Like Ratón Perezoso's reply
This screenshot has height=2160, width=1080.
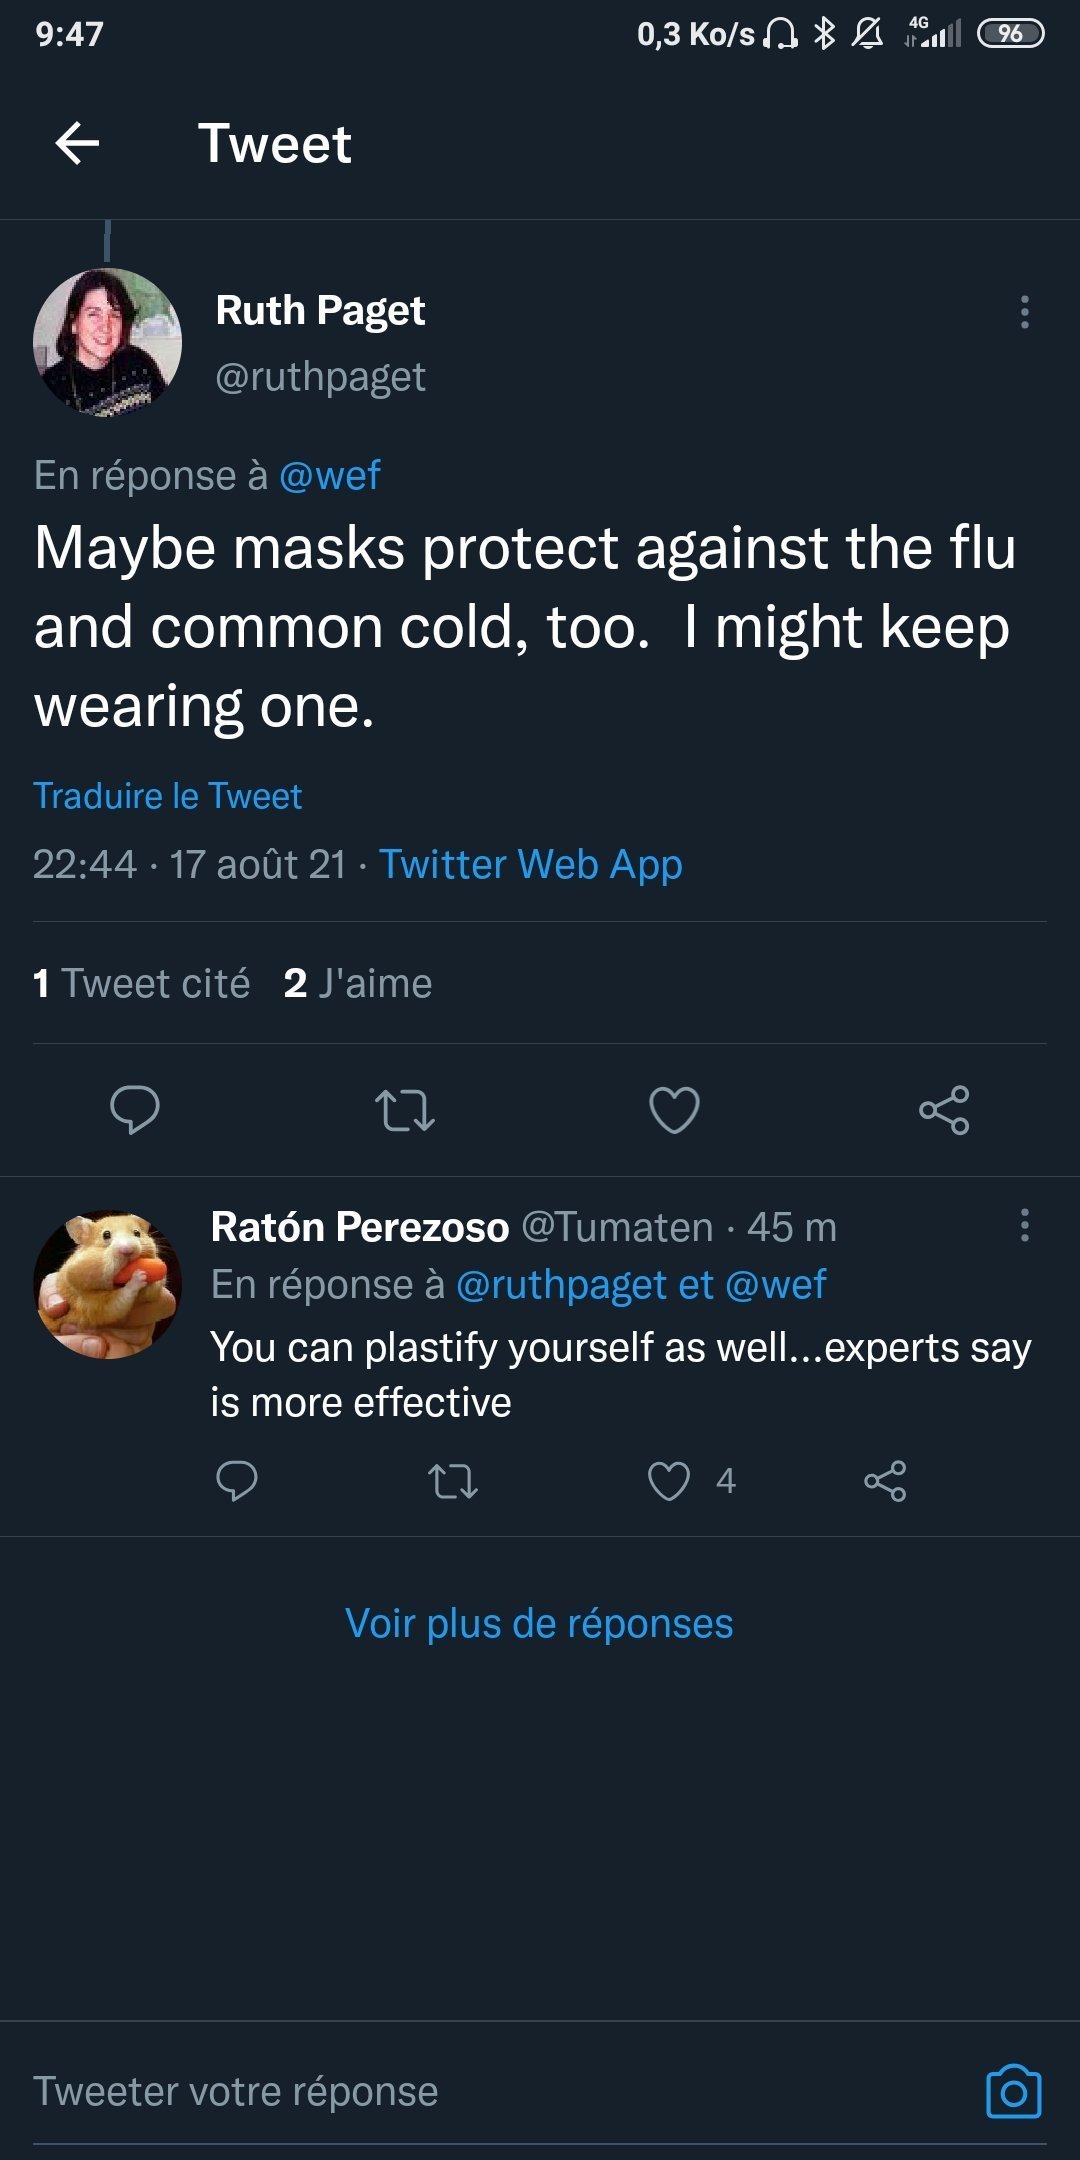[x=669, y=1481]
